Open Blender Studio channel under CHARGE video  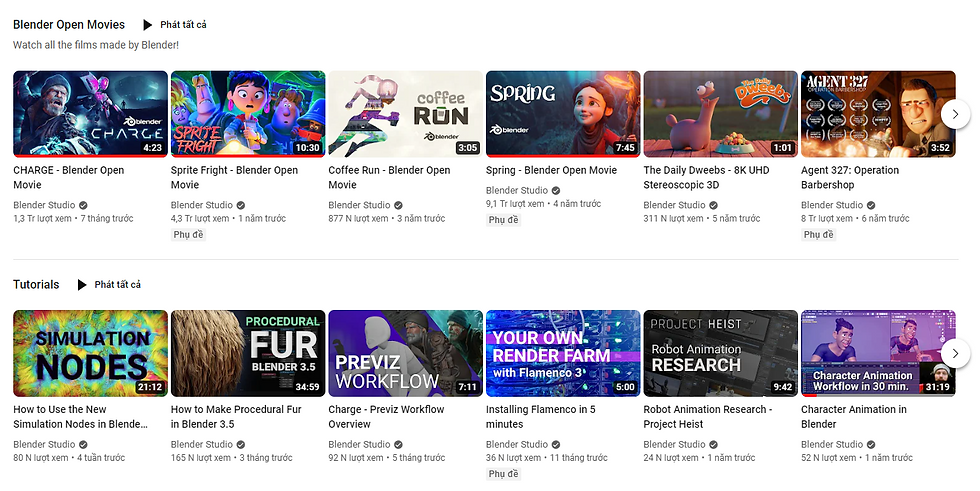[x=44, y=205]
